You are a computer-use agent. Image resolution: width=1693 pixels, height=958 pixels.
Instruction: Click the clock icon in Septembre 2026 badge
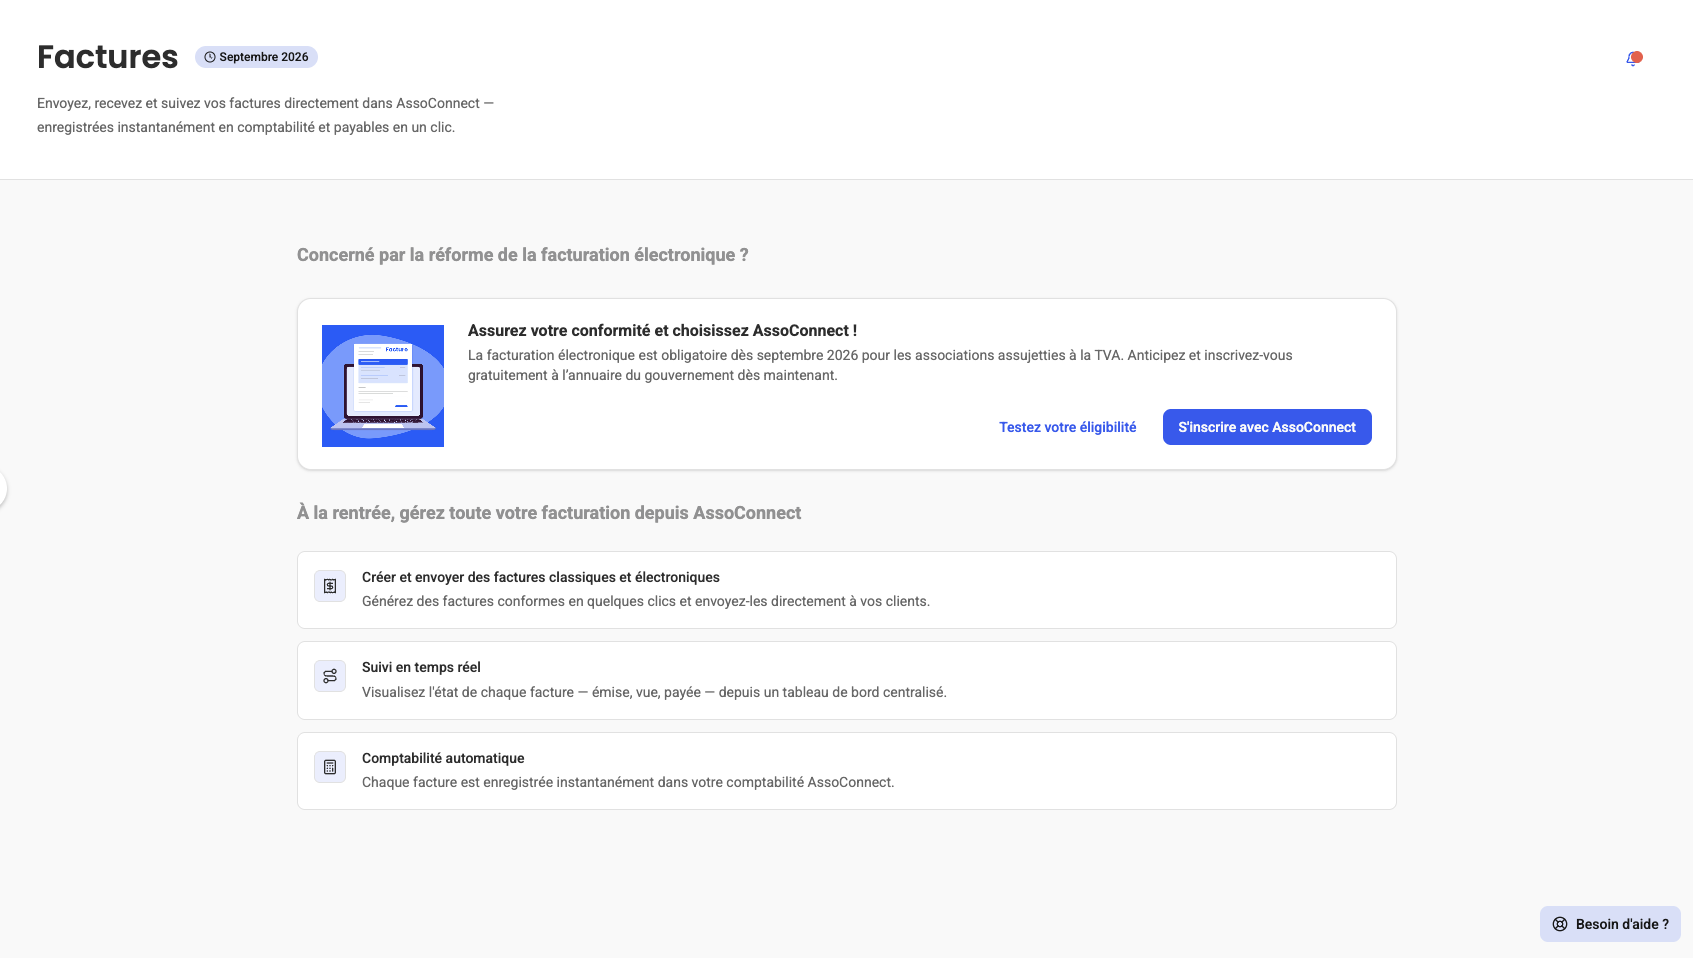click(x=210, y=57)
